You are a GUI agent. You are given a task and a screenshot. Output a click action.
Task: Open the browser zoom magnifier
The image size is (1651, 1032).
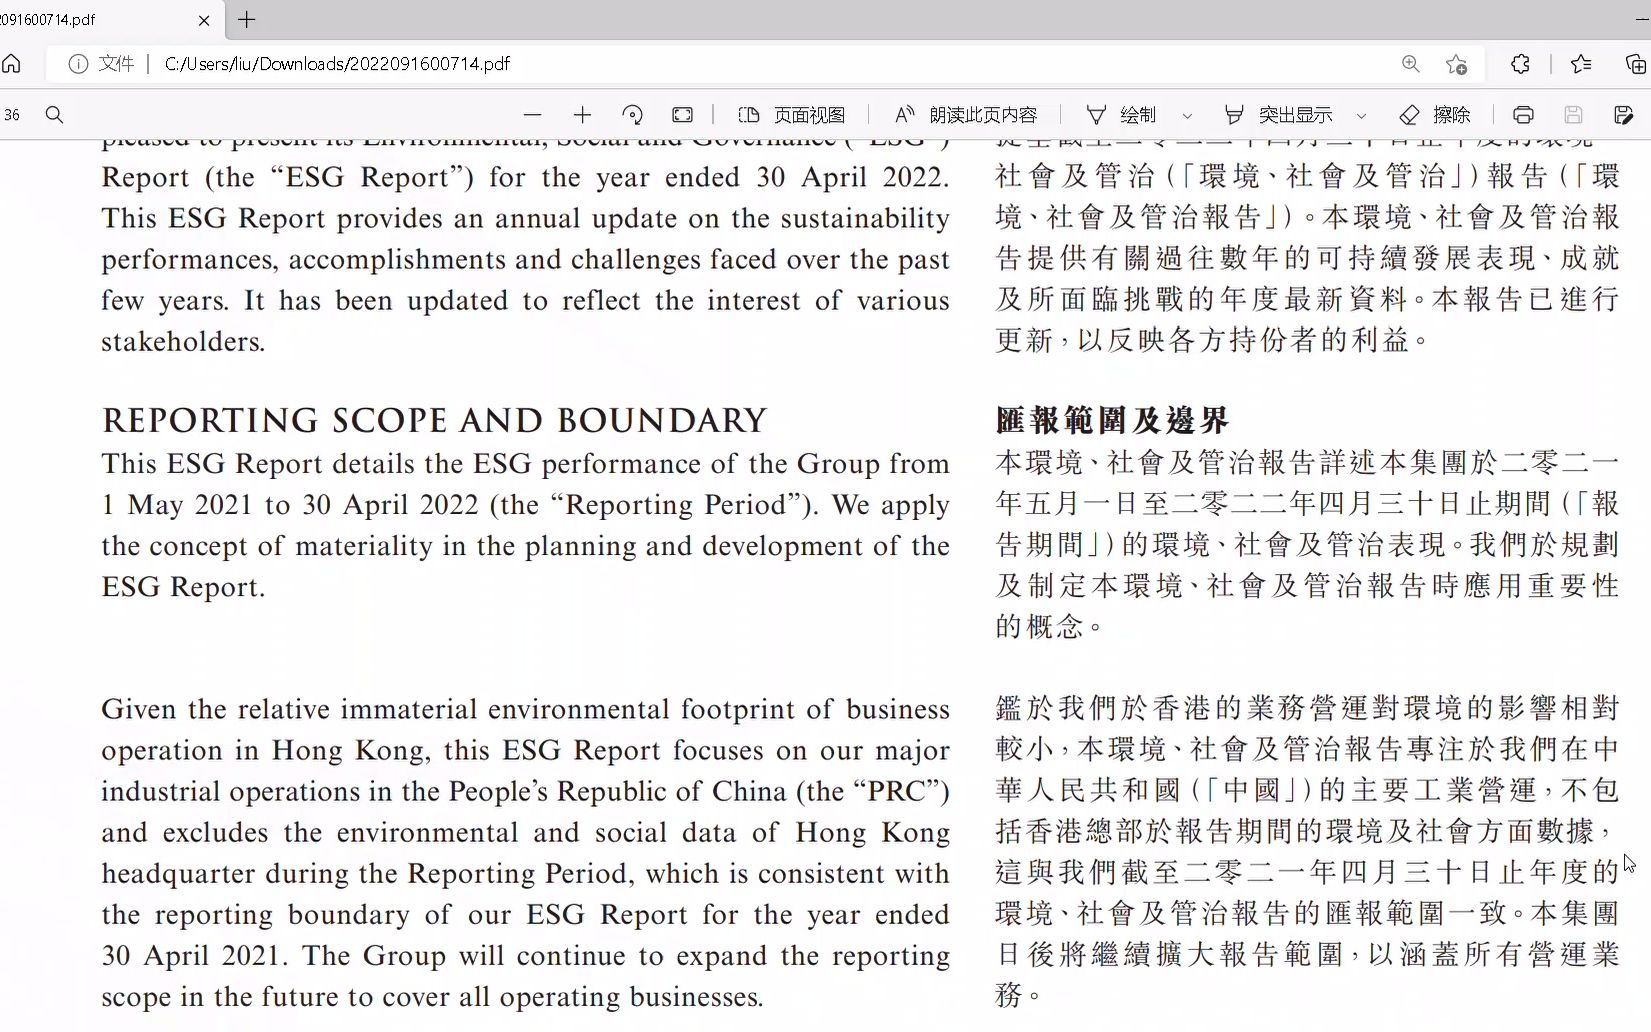point(1411,64)
